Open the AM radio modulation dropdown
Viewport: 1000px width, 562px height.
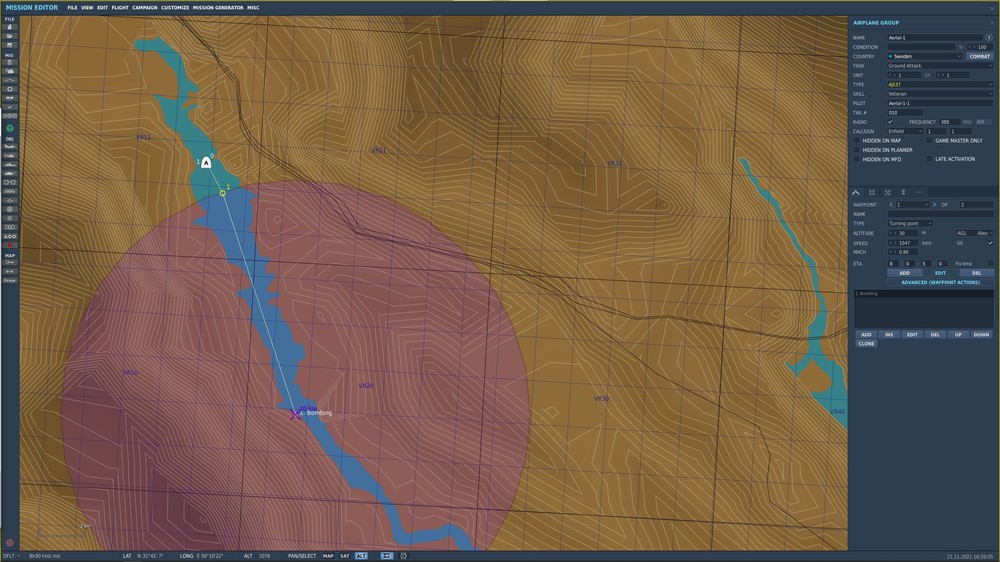pyautogui.click(x=983, y=122)
